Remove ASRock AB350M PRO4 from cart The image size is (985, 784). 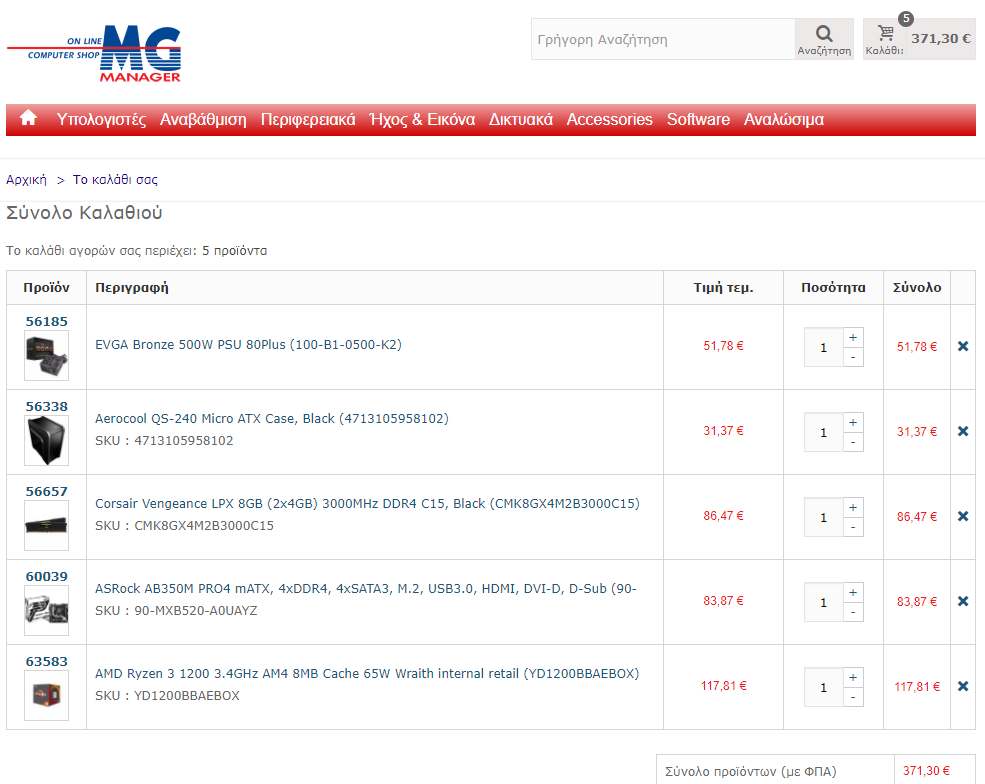(x=963, y=601)
